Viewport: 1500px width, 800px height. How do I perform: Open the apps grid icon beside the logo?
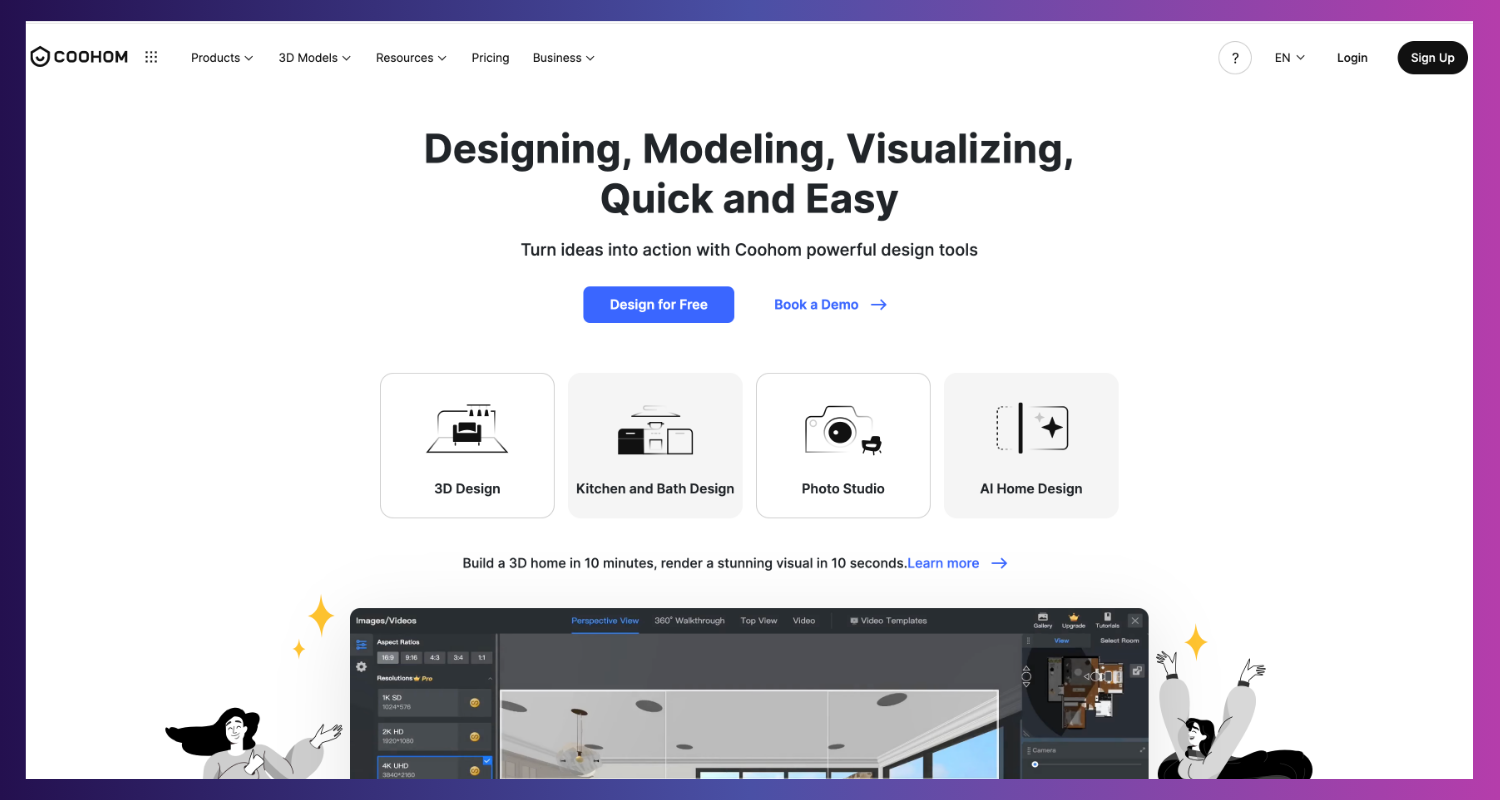[x=151, y=57]
